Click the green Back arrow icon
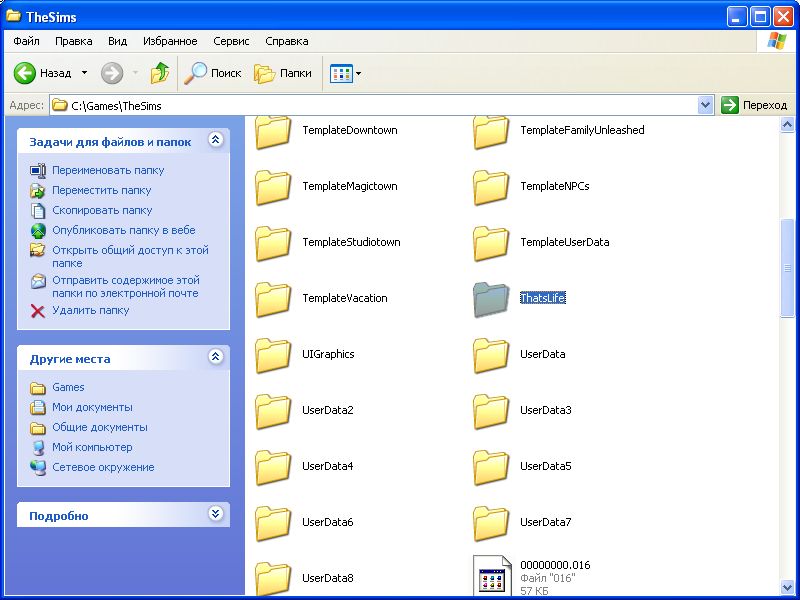 coord(24,73)
